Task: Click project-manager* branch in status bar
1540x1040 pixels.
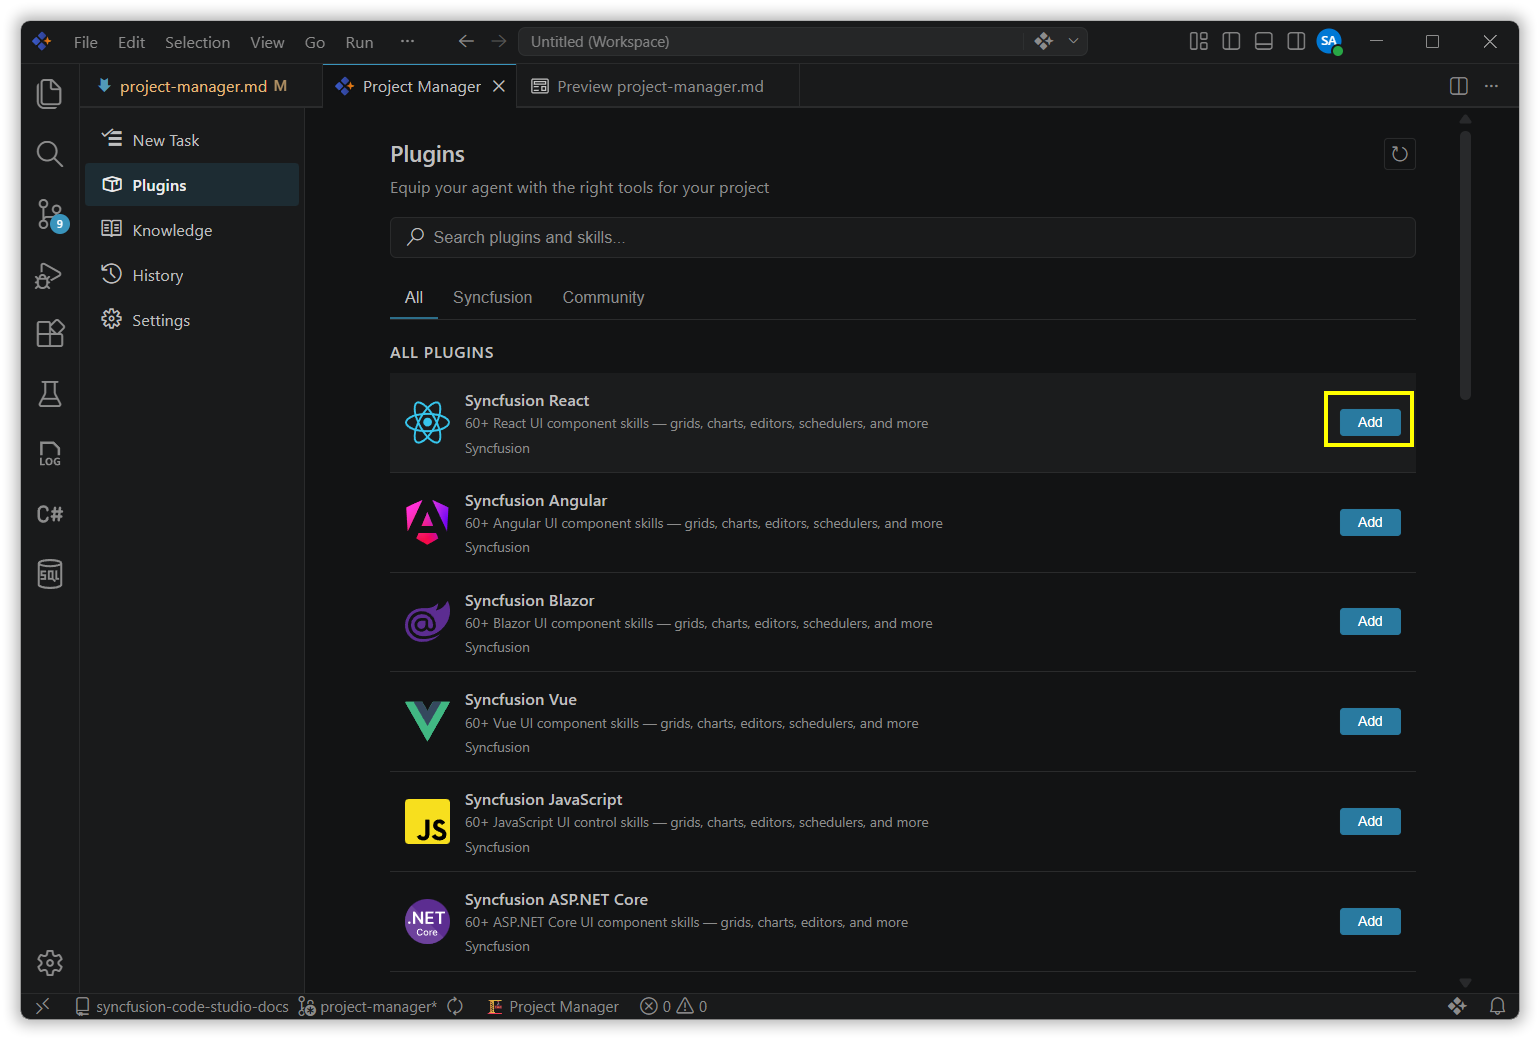Action: click(x=368, y=1006)
